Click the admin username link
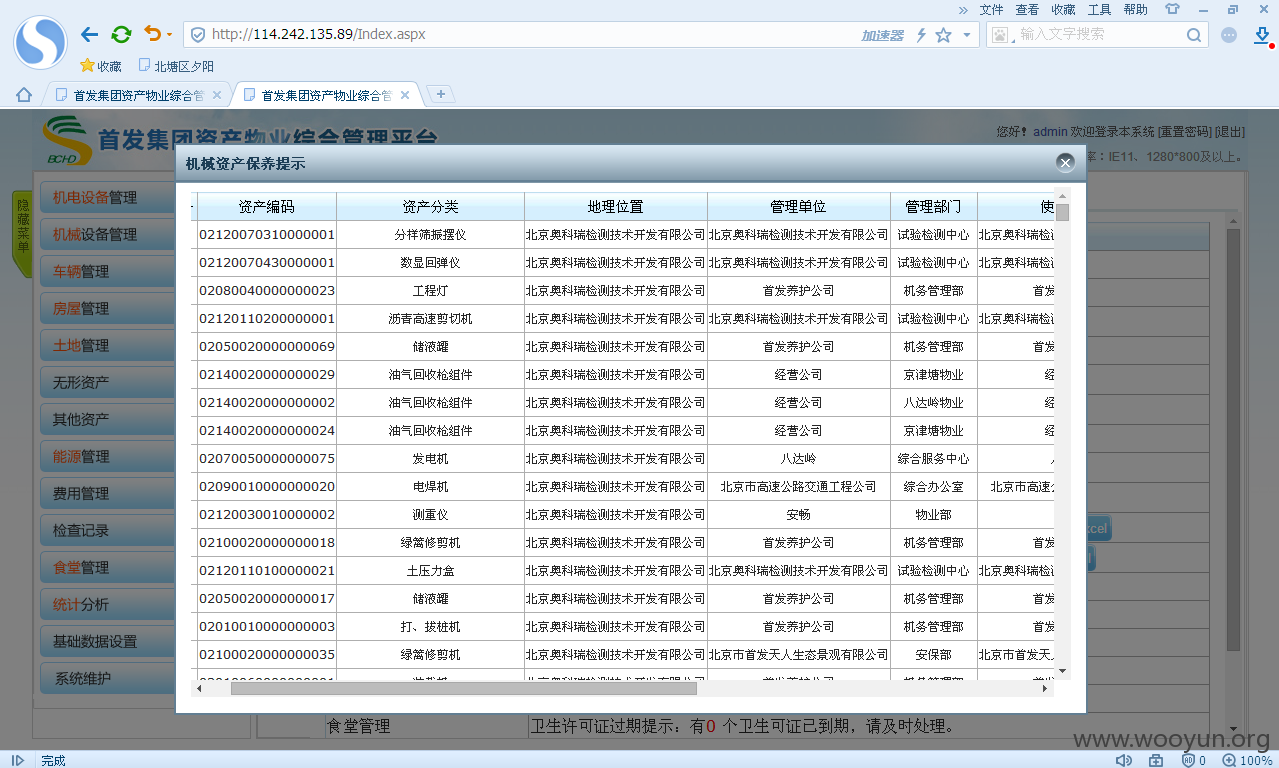Viewport: 1279px width, 768px height. [x=1050, y=132]
